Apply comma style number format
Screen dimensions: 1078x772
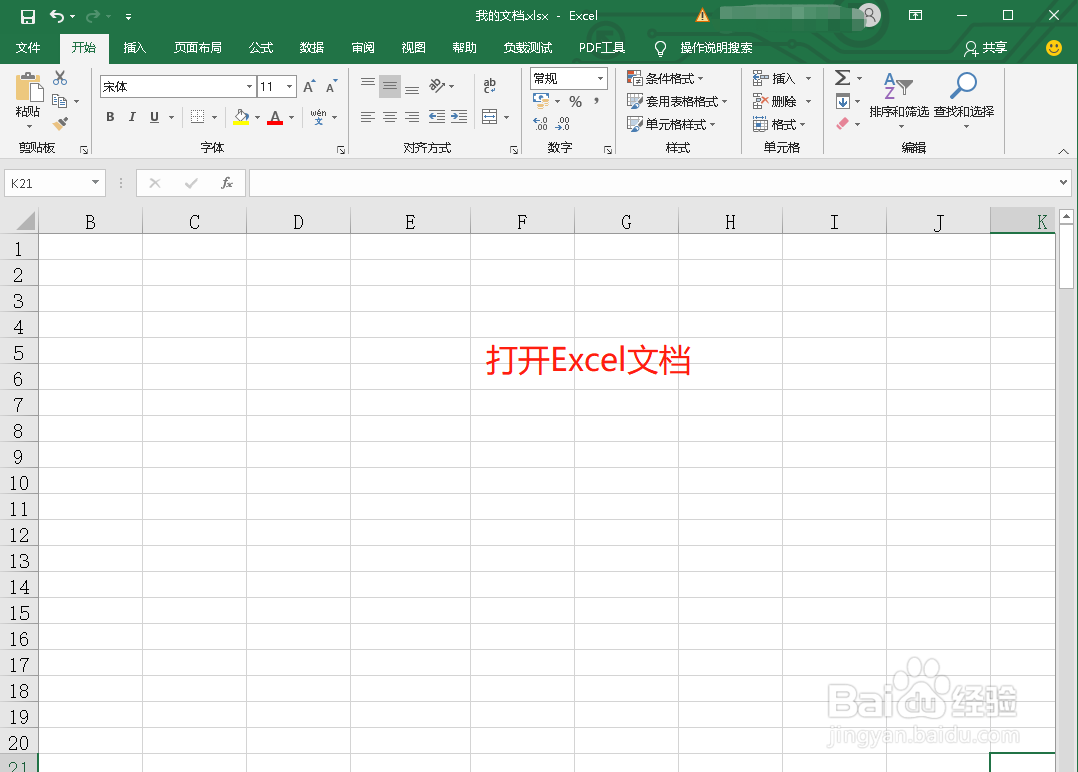coord(596,102)
